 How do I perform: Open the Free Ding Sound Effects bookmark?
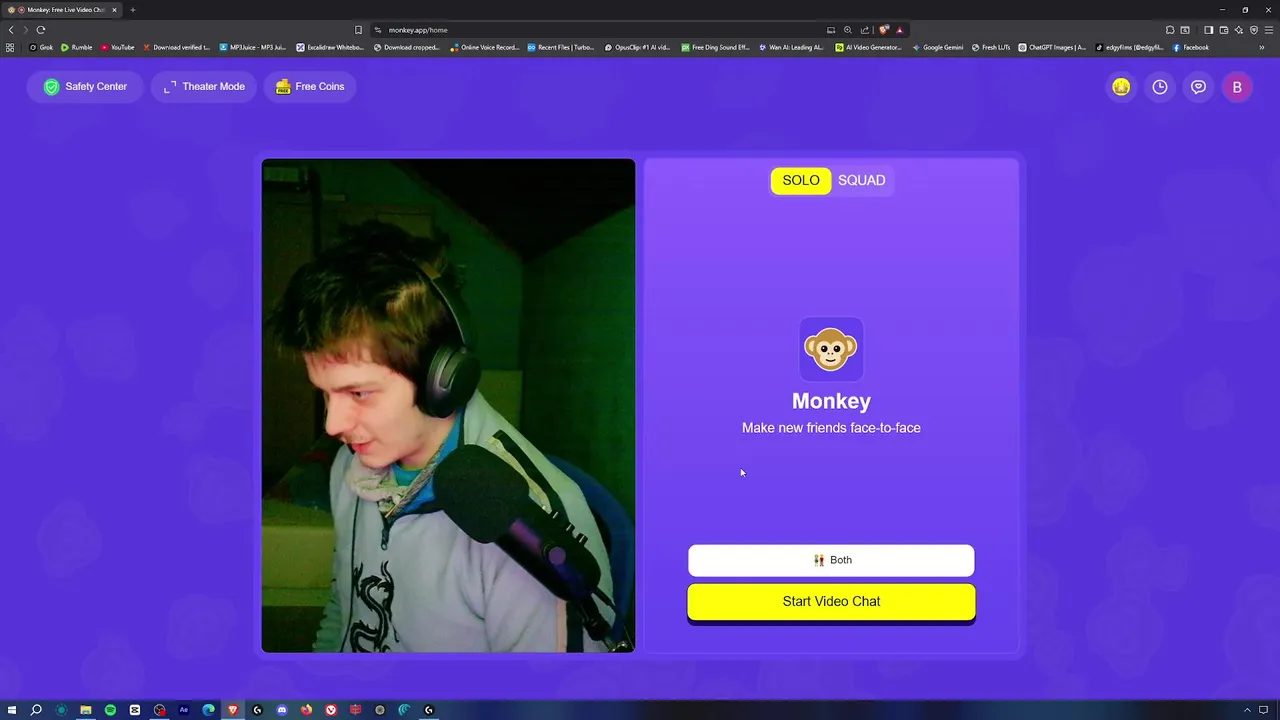pos(715,47)
